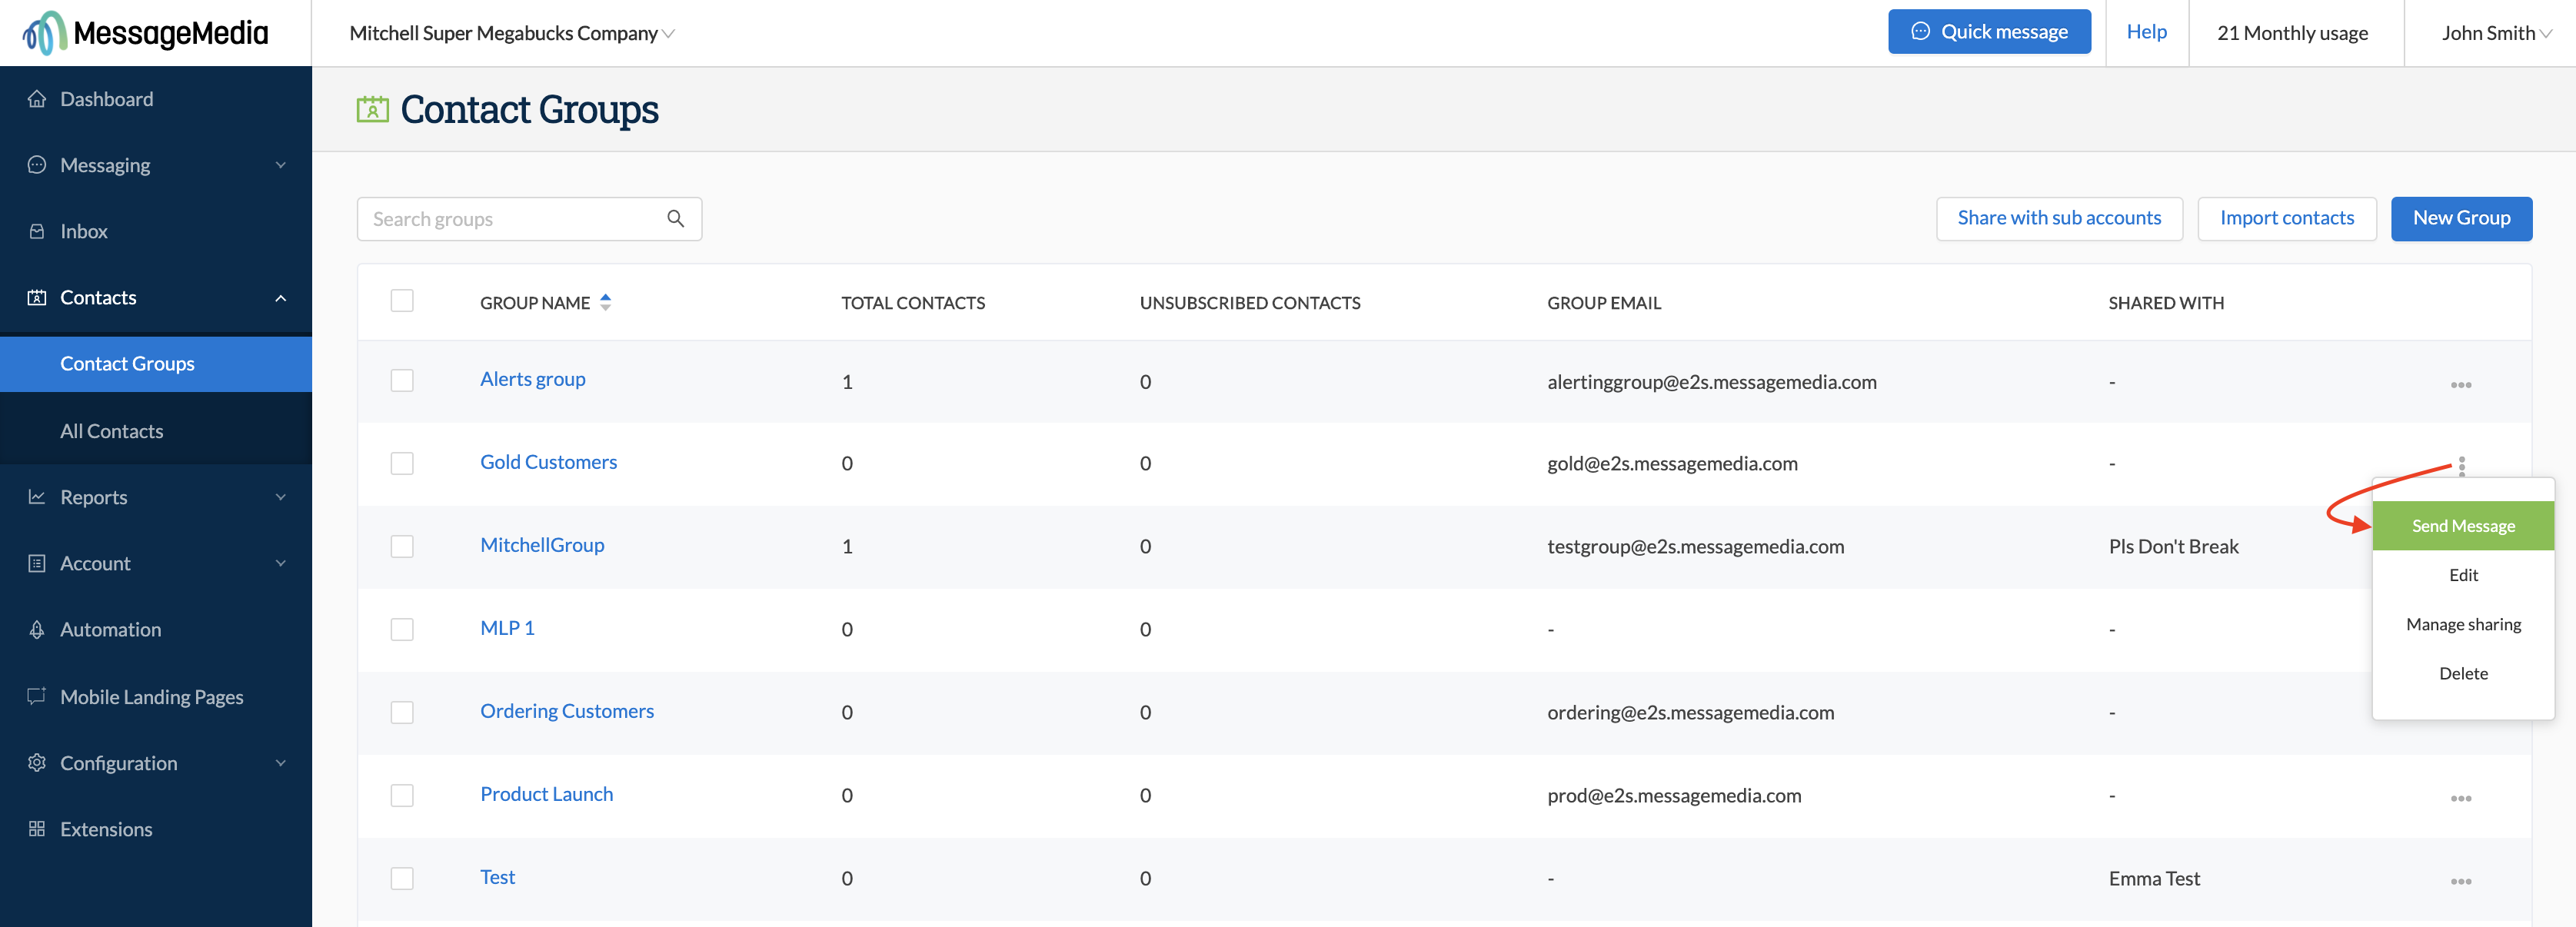Screen dimensions: 2576x927
Task: Click into the Search groups field
Action: point(510,219)
